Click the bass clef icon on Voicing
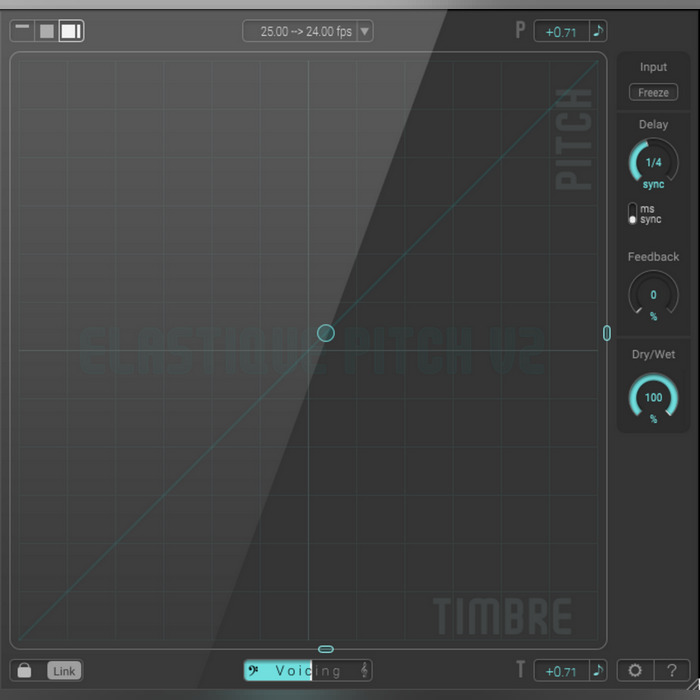Image resolution: width=700 pixels, height=700 pixels. coord(254,671)
